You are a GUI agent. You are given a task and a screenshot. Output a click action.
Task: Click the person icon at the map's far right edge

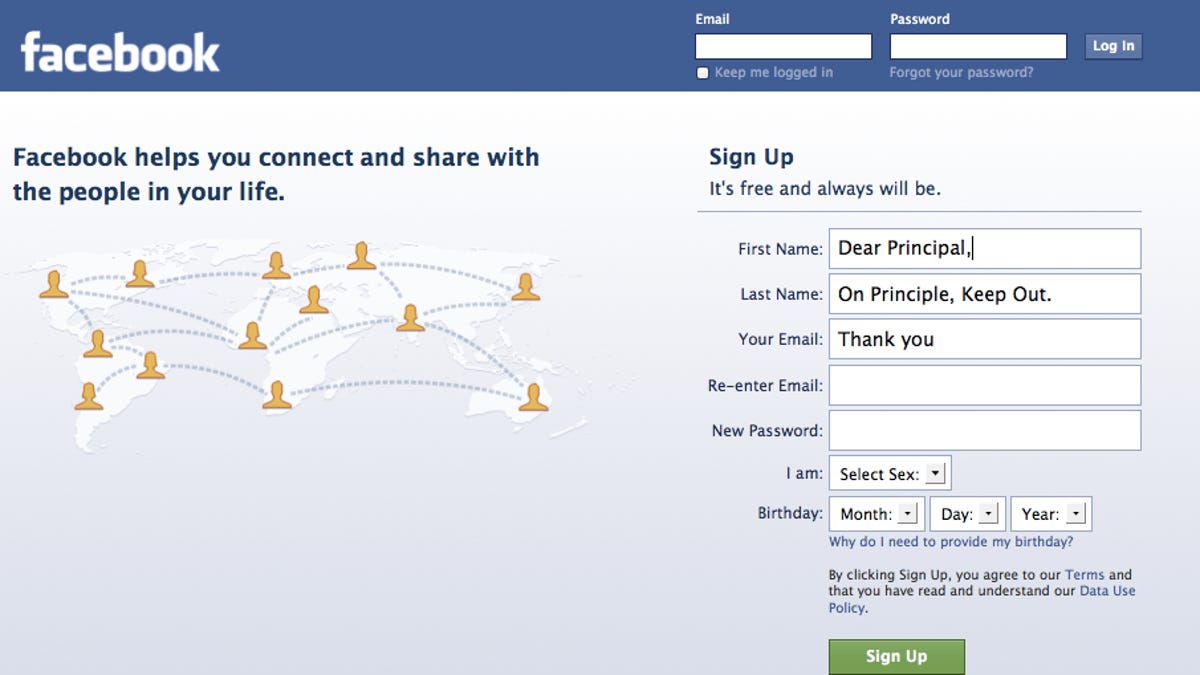(525, 287)
